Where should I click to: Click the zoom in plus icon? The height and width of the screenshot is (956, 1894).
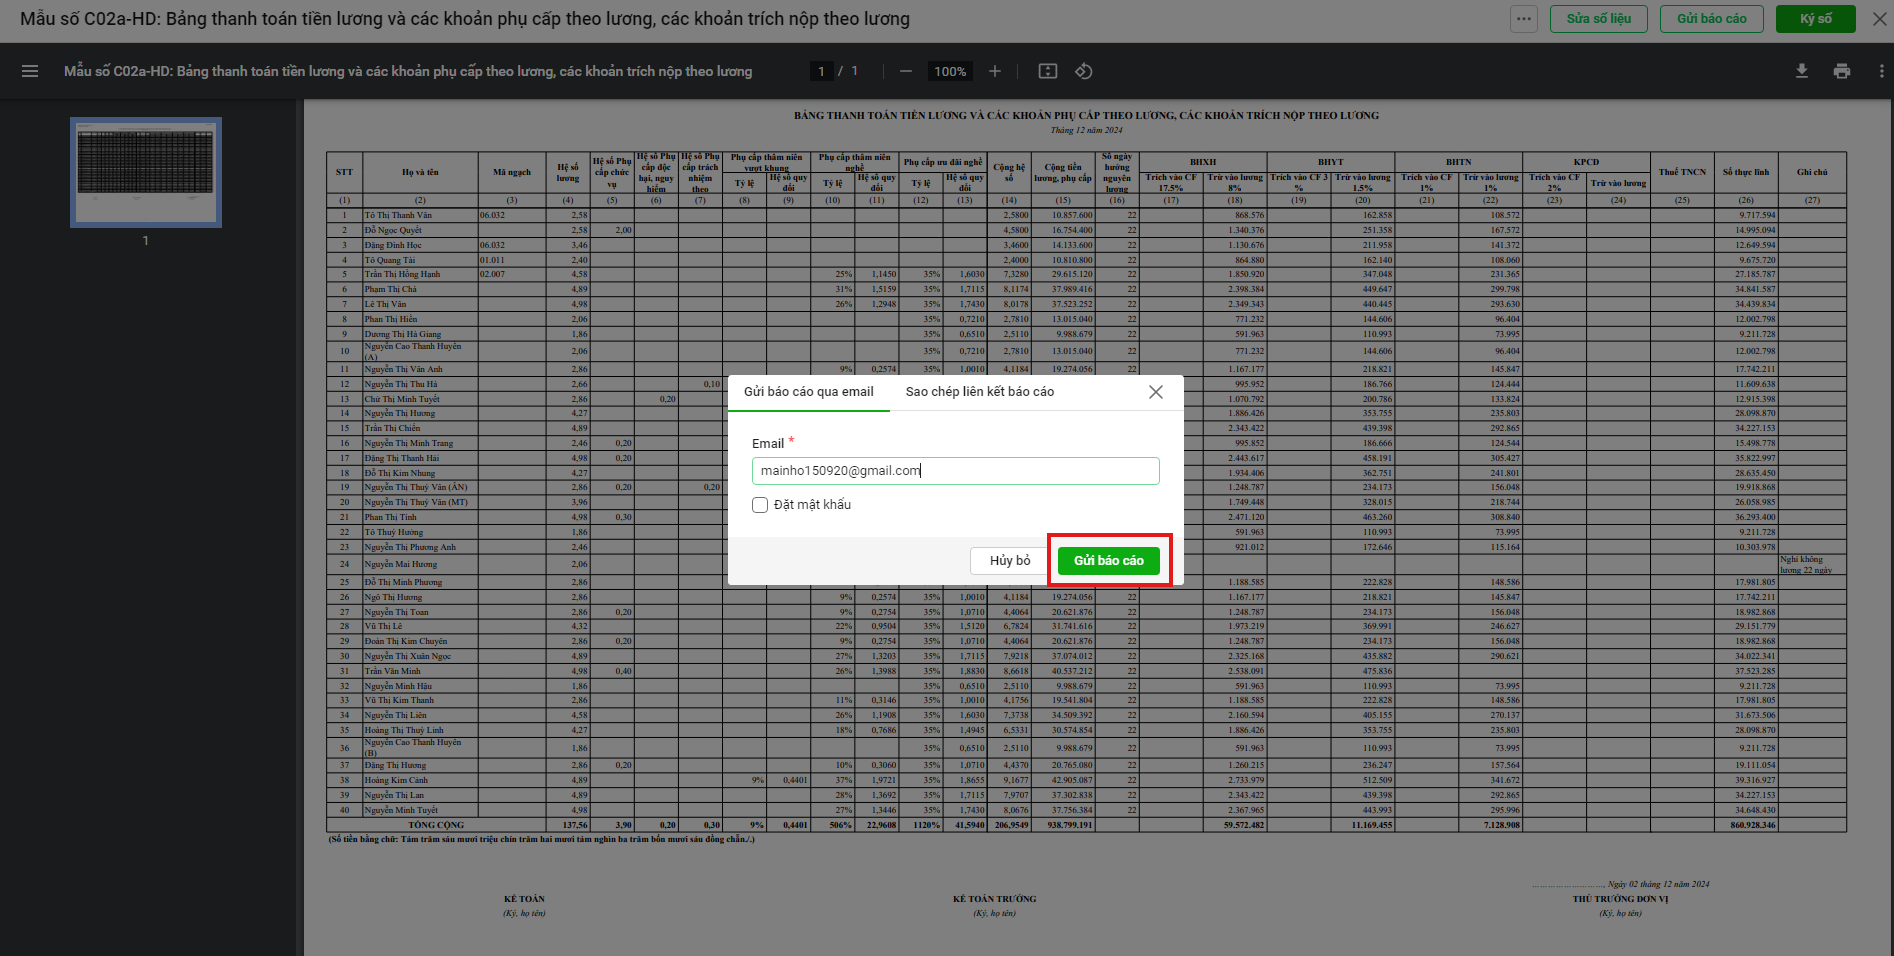(995, 71)
